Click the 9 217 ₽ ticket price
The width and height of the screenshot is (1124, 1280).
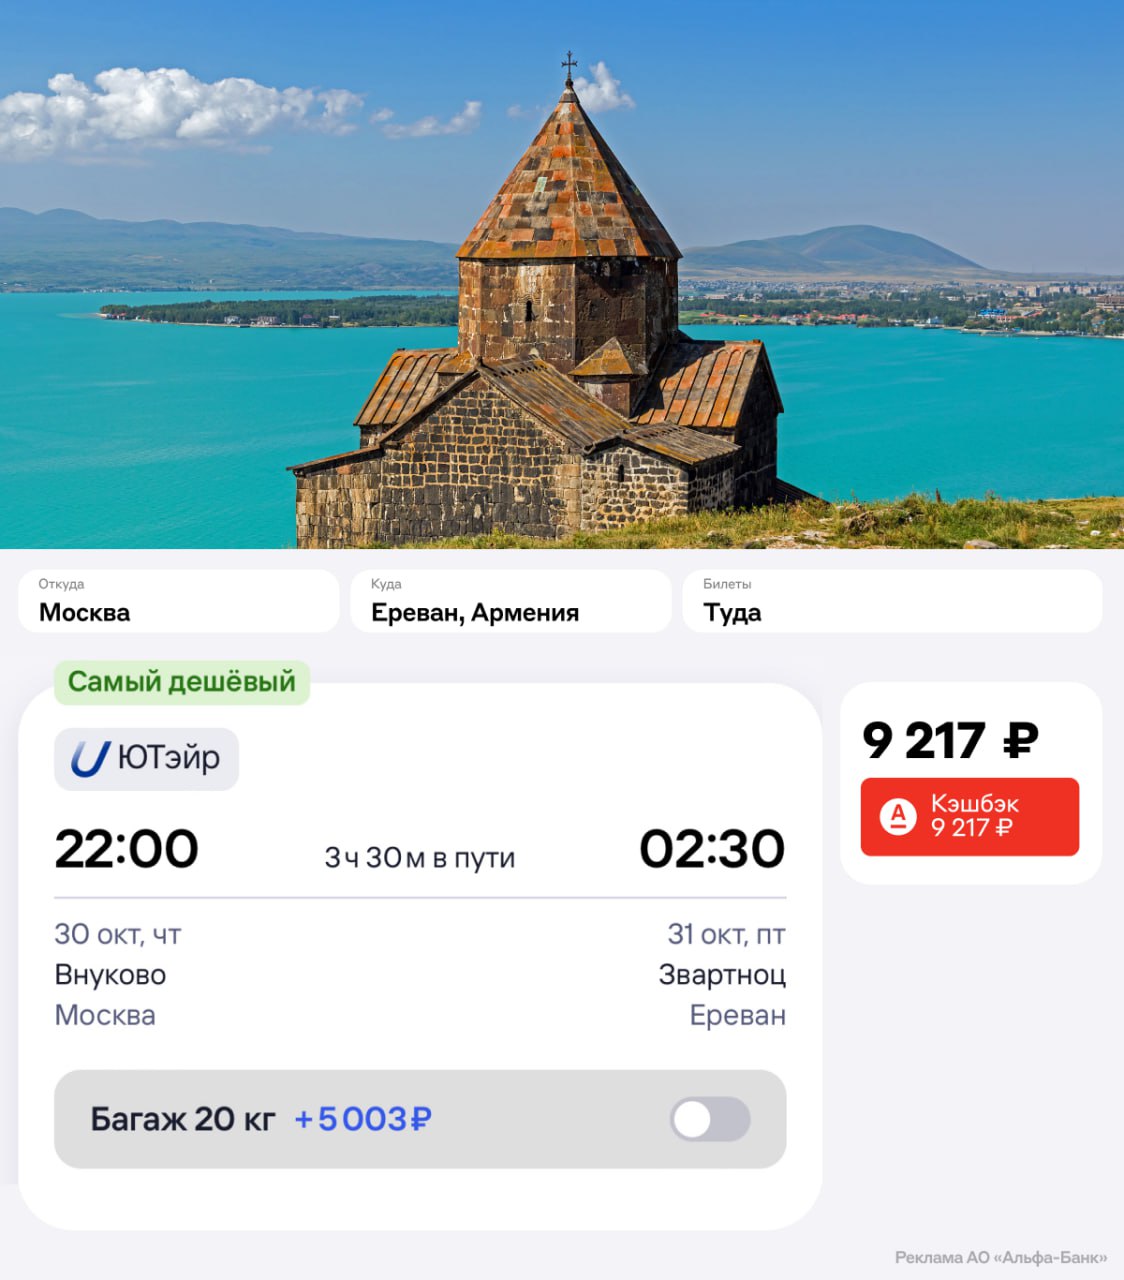click(x=950, y=741)
